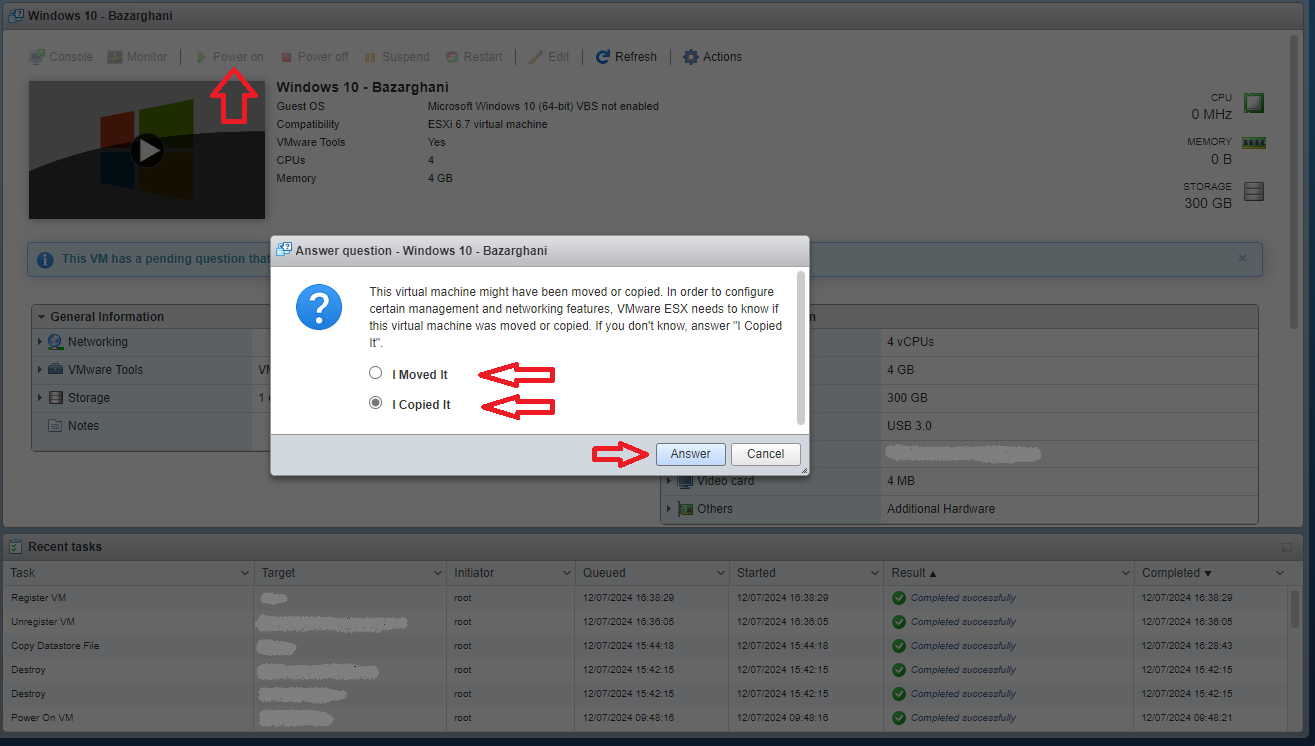
Task: Click the green CPU chip icon
Action: 1253,103
